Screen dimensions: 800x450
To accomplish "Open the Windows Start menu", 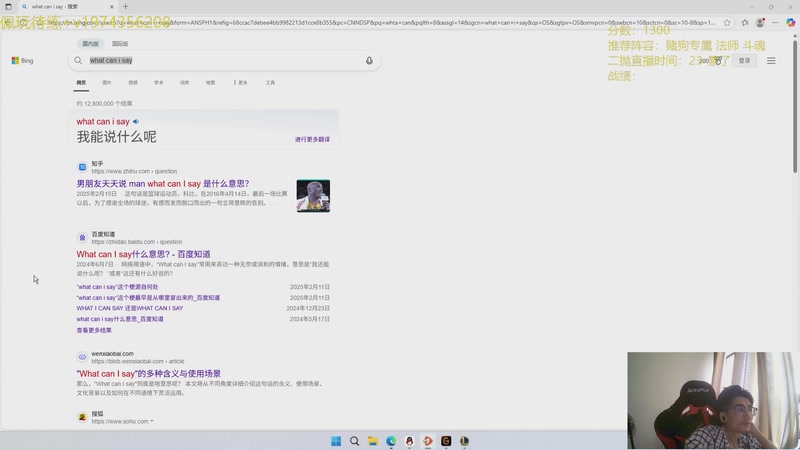I will [x=336, y=441].
